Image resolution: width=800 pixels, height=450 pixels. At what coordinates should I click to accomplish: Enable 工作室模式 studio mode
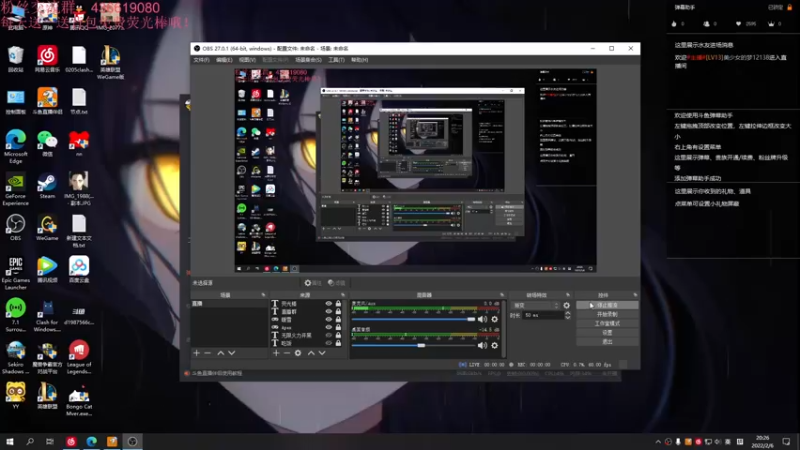pyautogui.click(x=607, y=323)
